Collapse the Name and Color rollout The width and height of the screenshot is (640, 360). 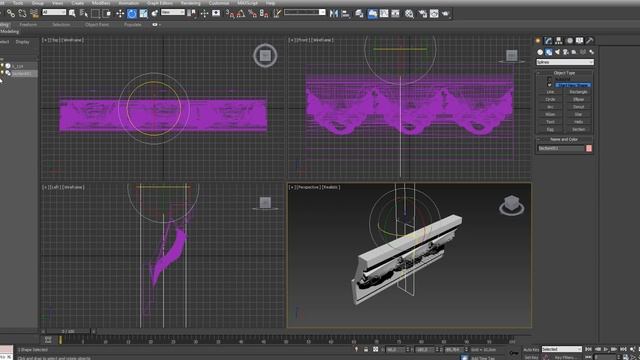click(x=564, y=139)
